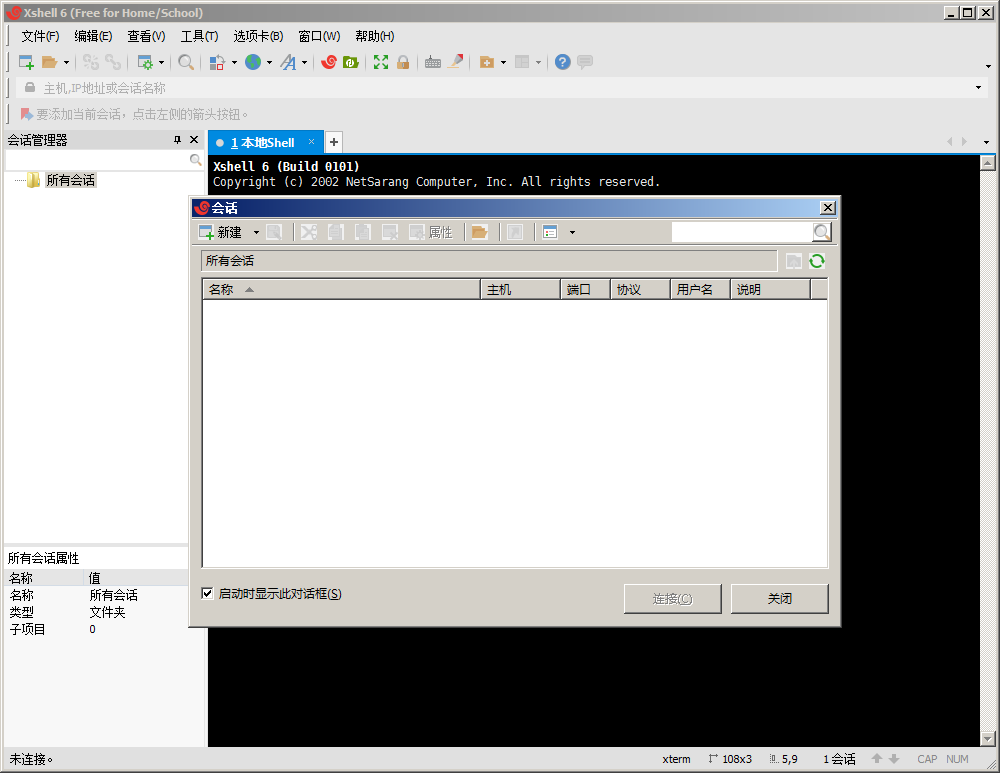1000x773 pixels.
Task: Sort by 协议 column header
Action: tap(640, 290)
